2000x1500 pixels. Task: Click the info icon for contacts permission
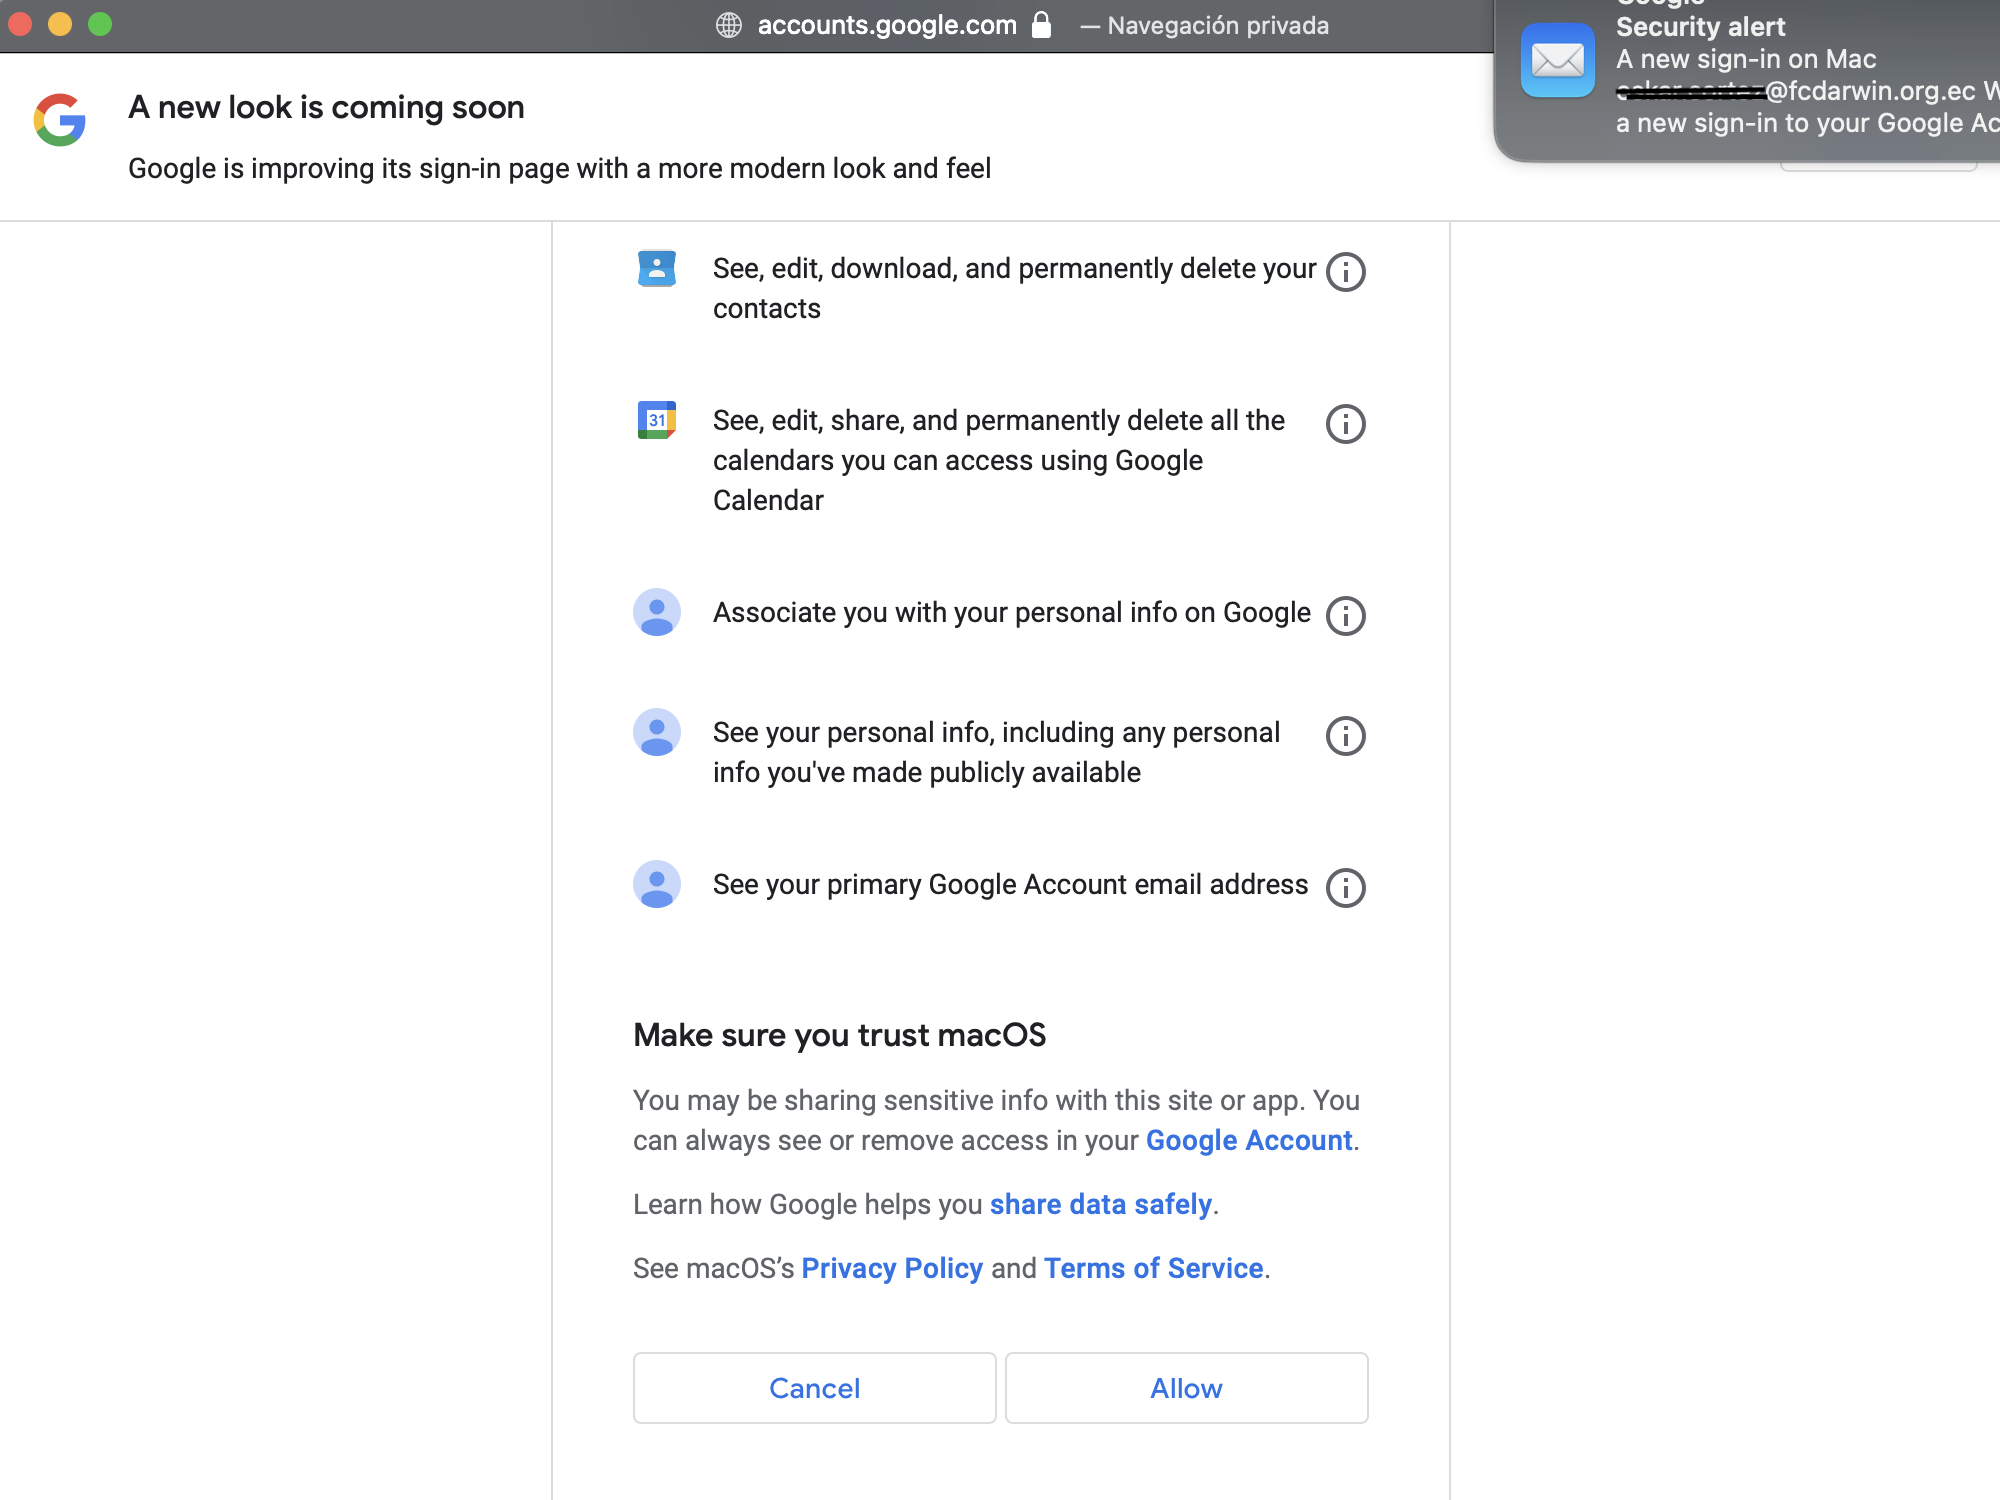[1345, 272]
